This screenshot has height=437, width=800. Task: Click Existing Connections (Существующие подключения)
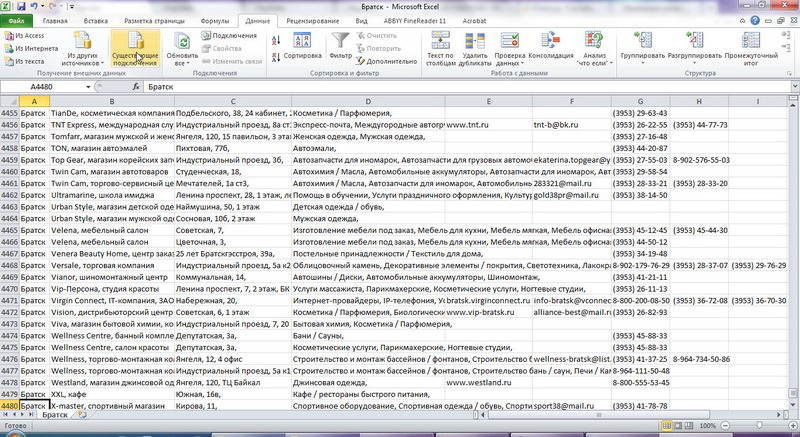[x=135, y=48]
